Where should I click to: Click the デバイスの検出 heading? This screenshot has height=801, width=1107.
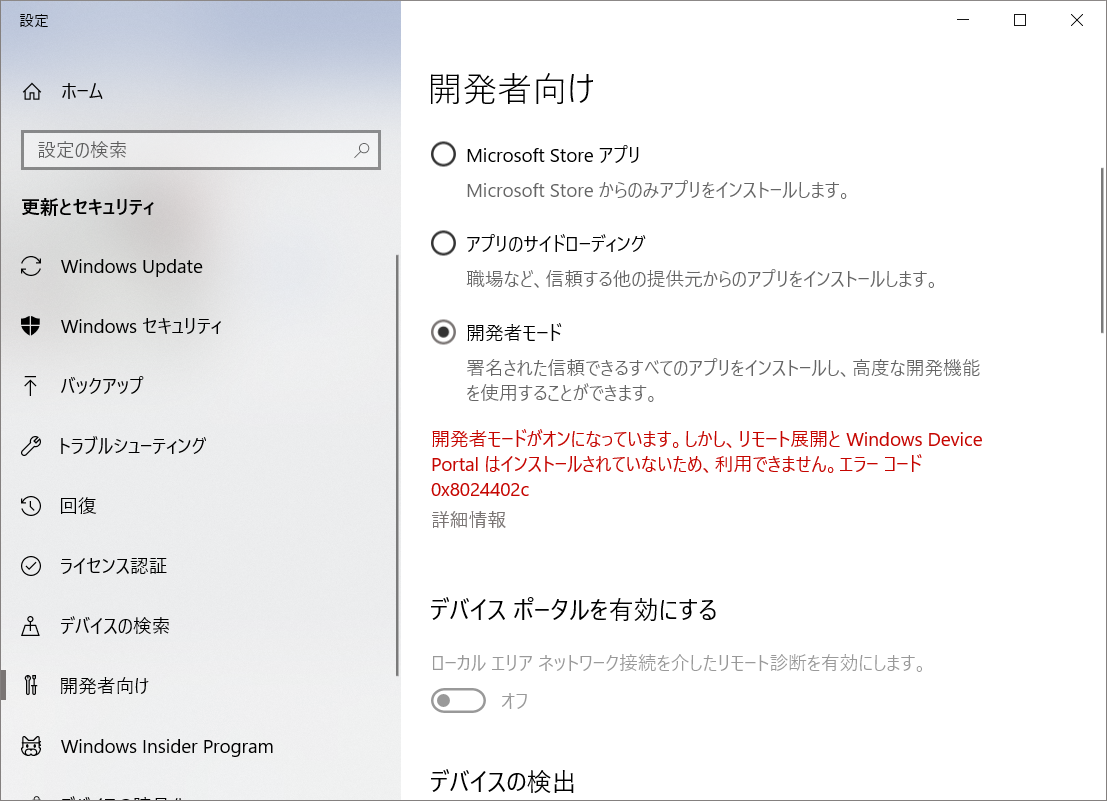503,782
